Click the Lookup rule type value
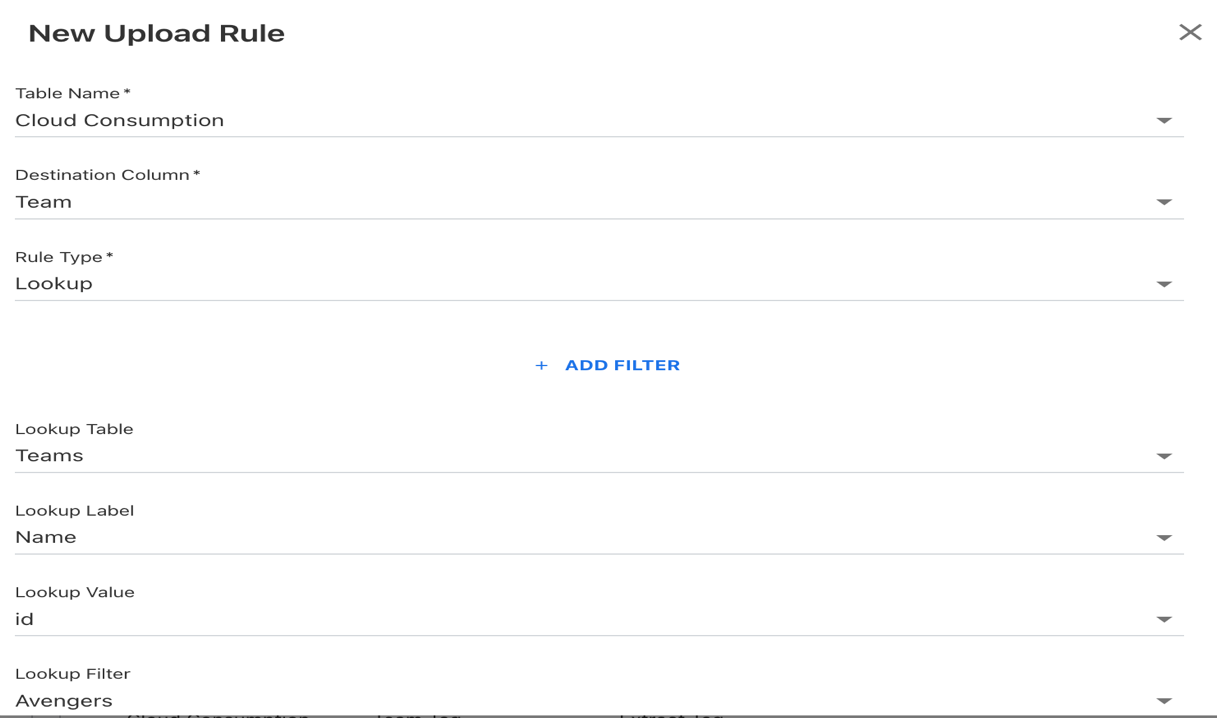 [54, 284]
